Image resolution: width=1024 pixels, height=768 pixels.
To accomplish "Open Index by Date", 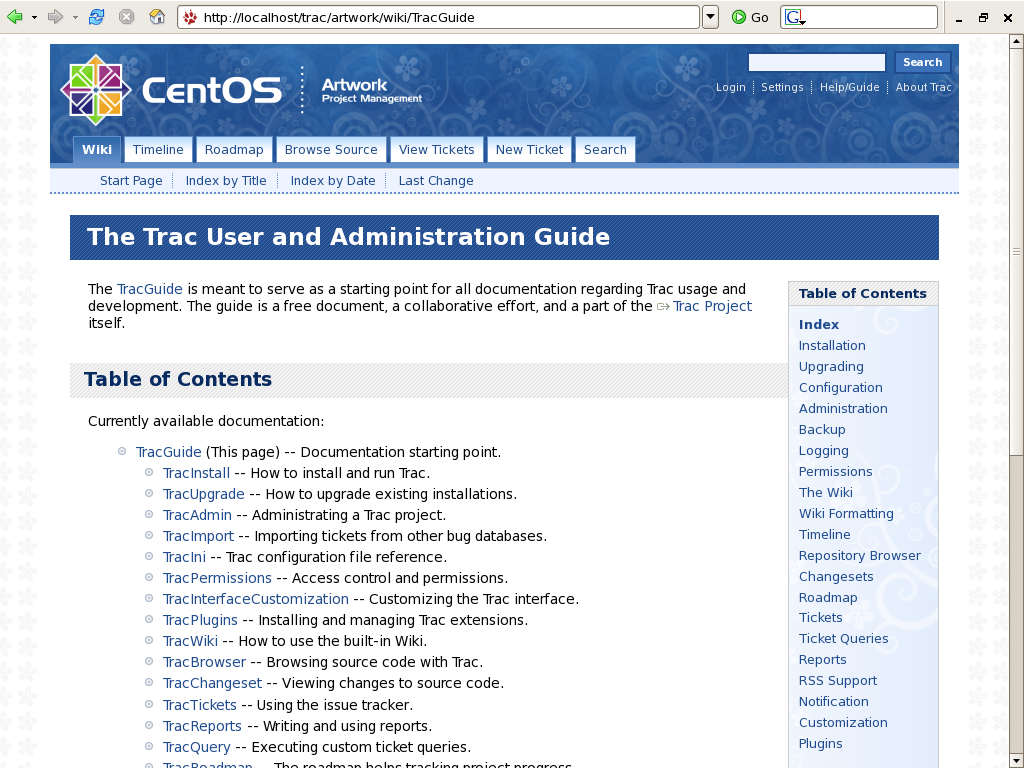I will pyautogui.click(x=333, y=181).
